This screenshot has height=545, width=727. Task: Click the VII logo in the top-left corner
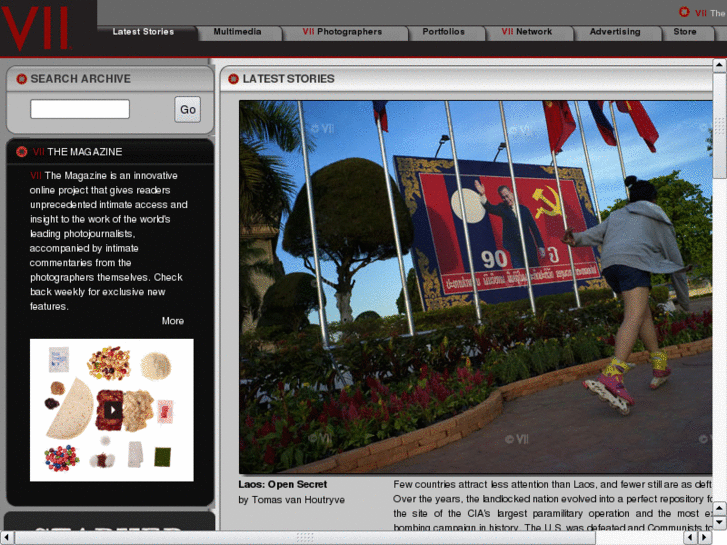(38, 27)
